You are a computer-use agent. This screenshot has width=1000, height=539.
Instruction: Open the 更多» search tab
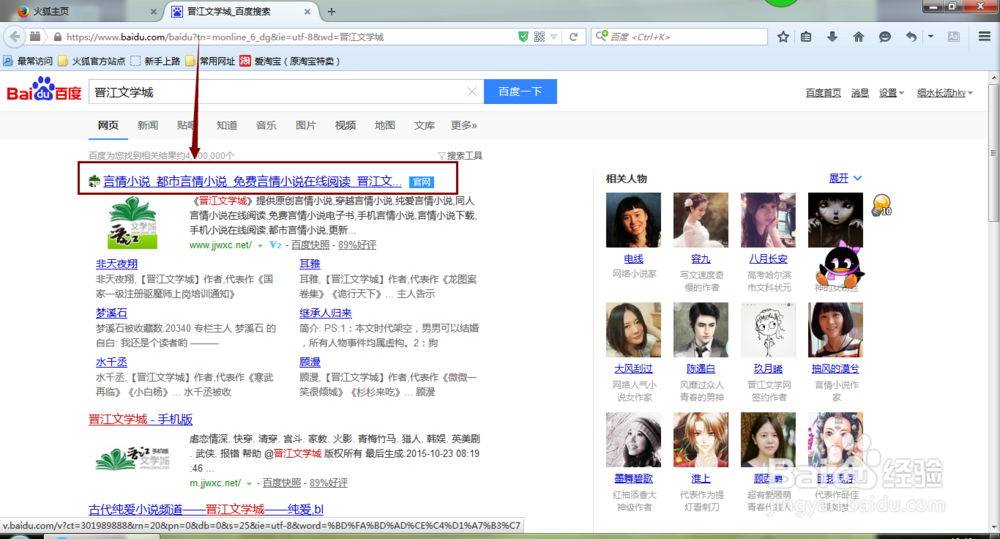click(x=464, y=125)
